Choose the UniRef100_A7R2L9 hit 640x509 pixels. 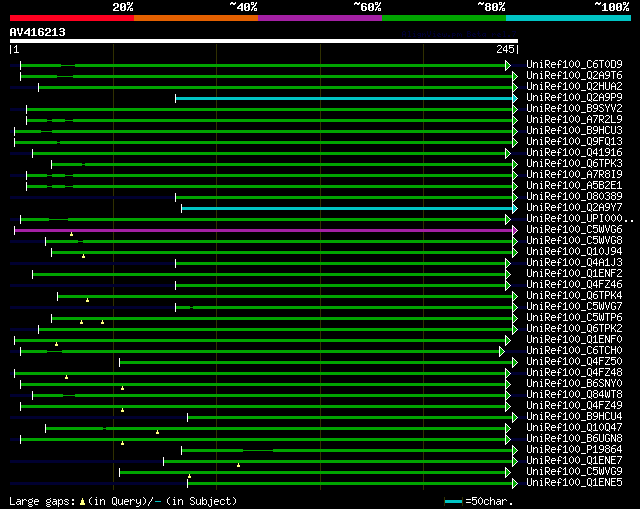point(574,120)
